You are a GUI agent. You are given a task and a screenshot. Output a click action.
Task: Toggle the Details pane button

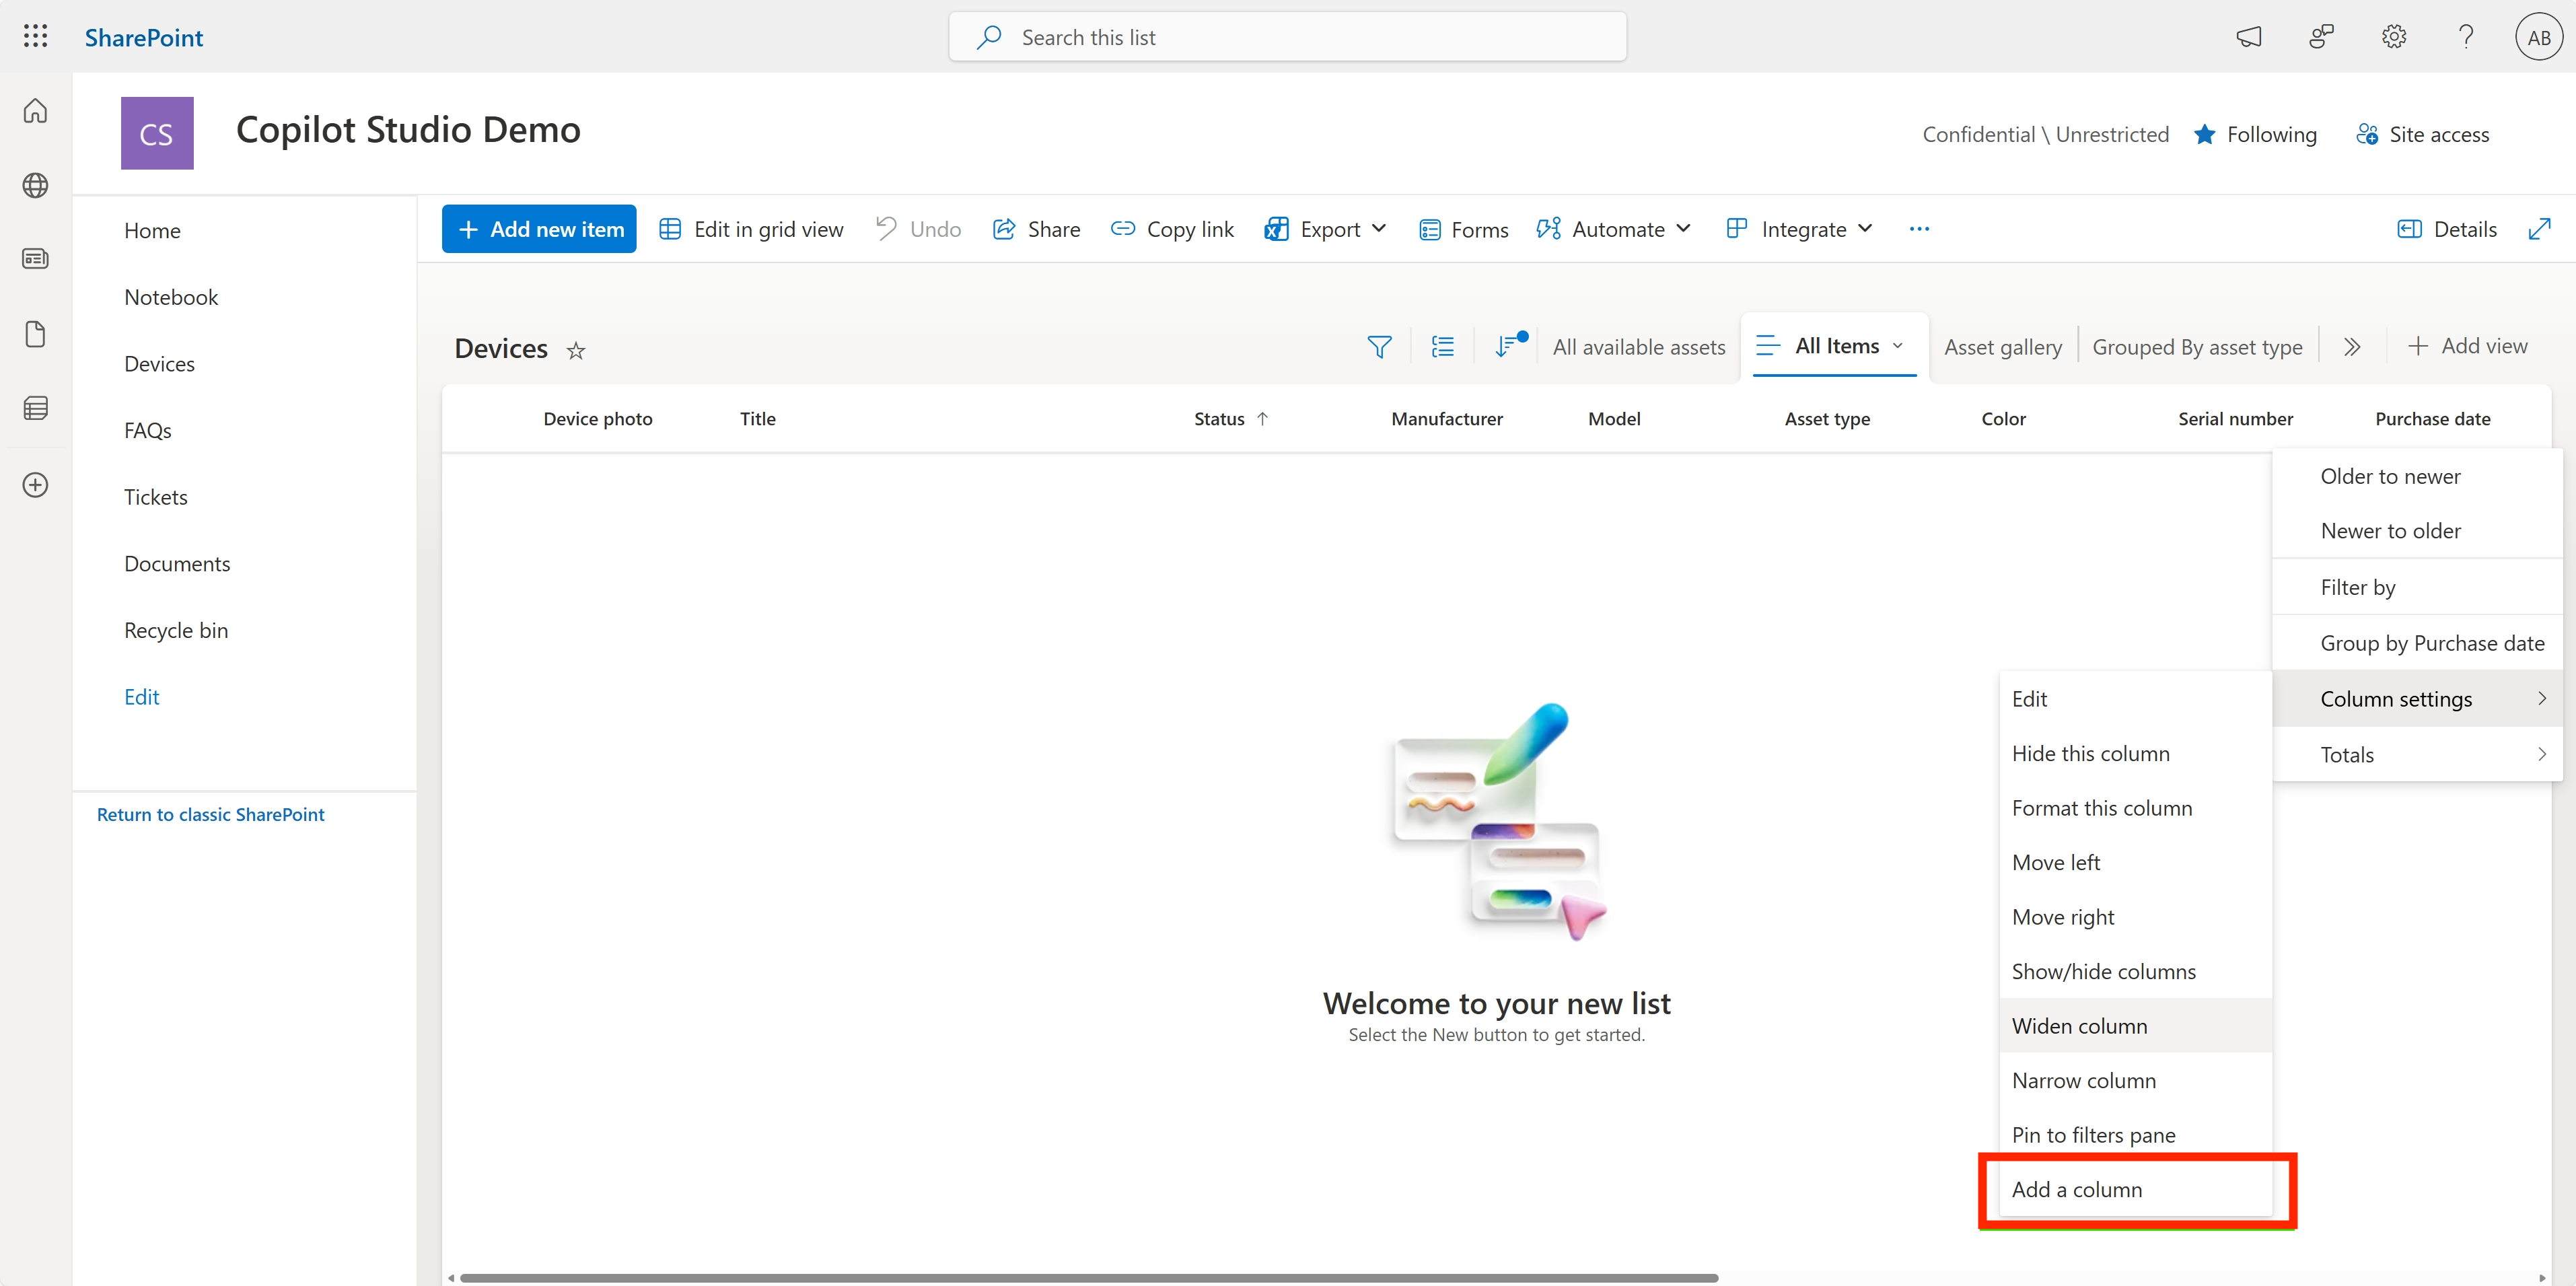[2447, 229]
